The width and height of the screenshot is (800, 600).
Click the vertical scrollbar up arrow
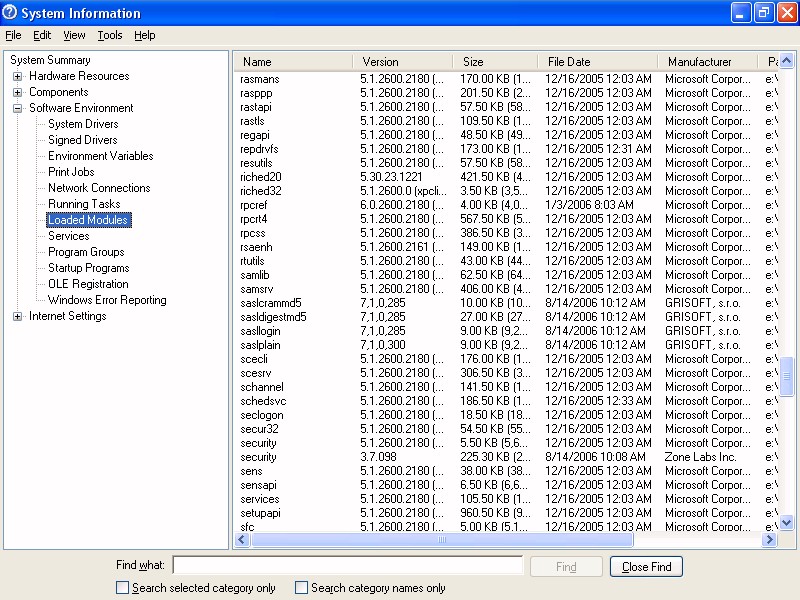click(787, 61)
